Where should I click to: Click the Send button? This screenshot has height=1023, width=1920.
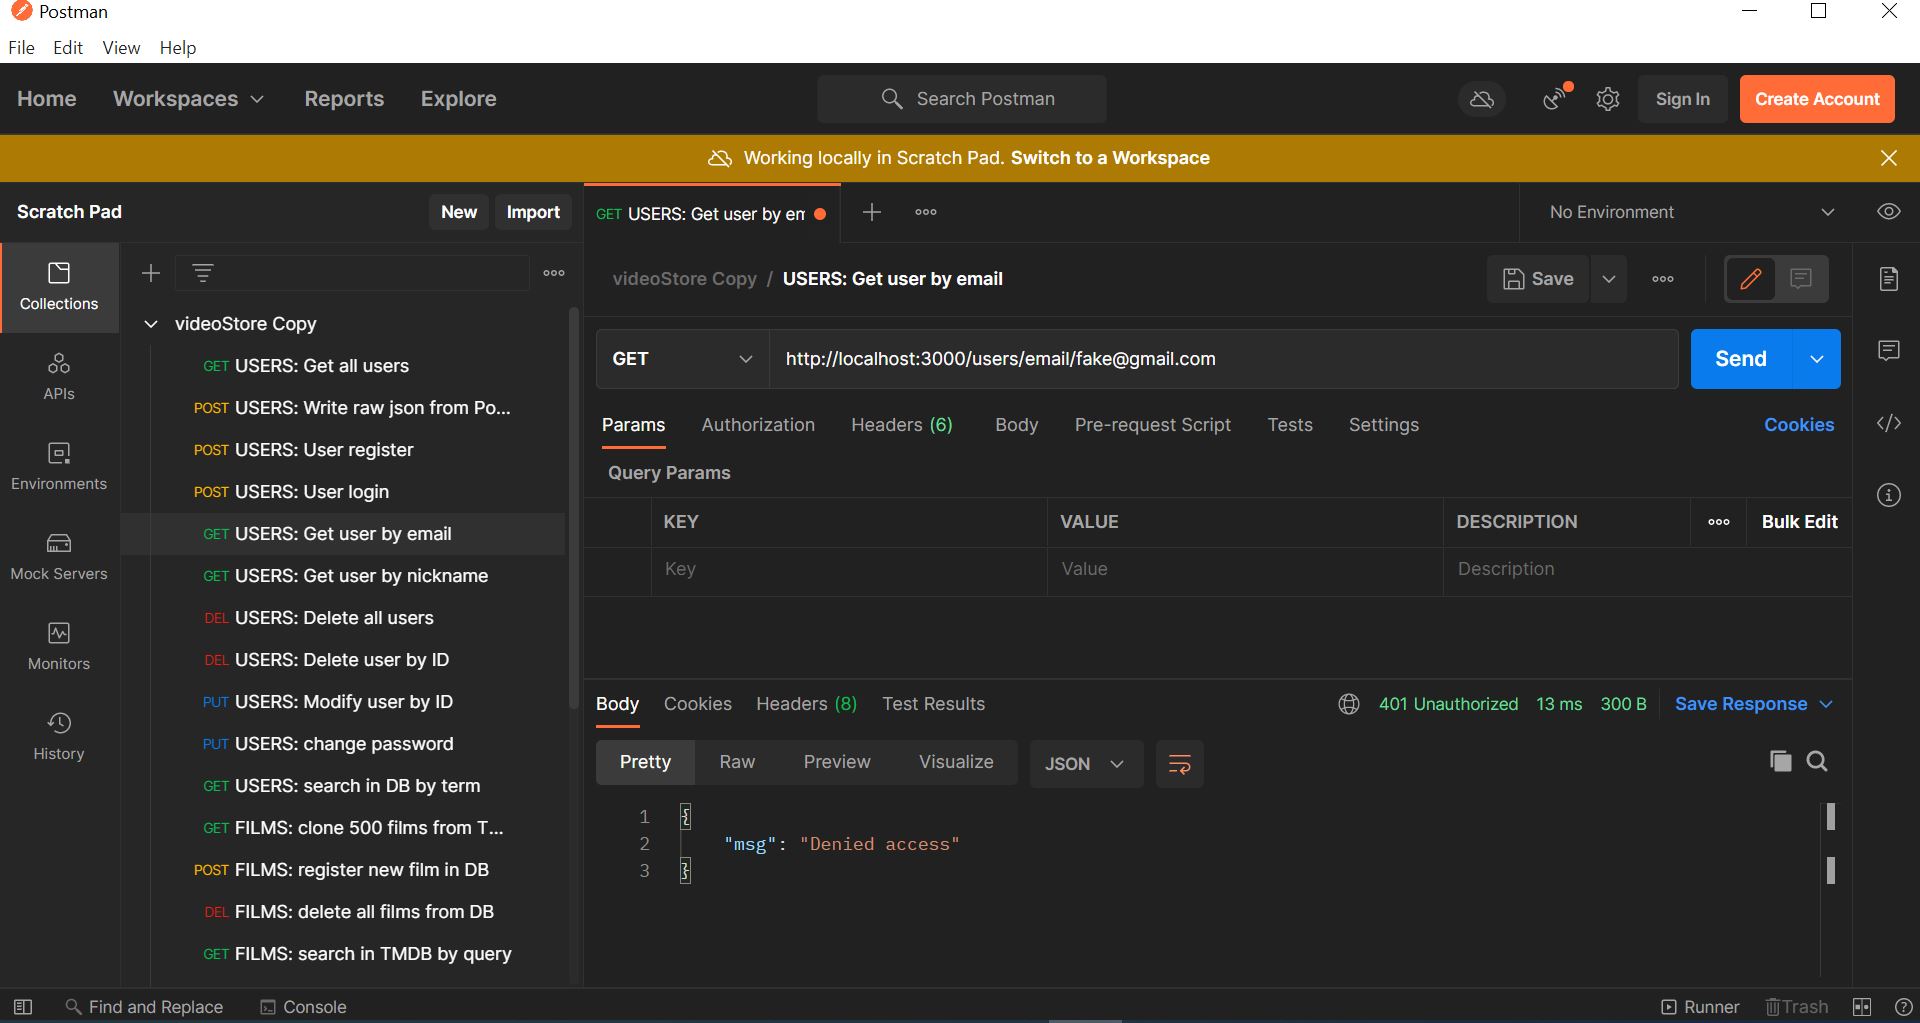(1741, 359)
